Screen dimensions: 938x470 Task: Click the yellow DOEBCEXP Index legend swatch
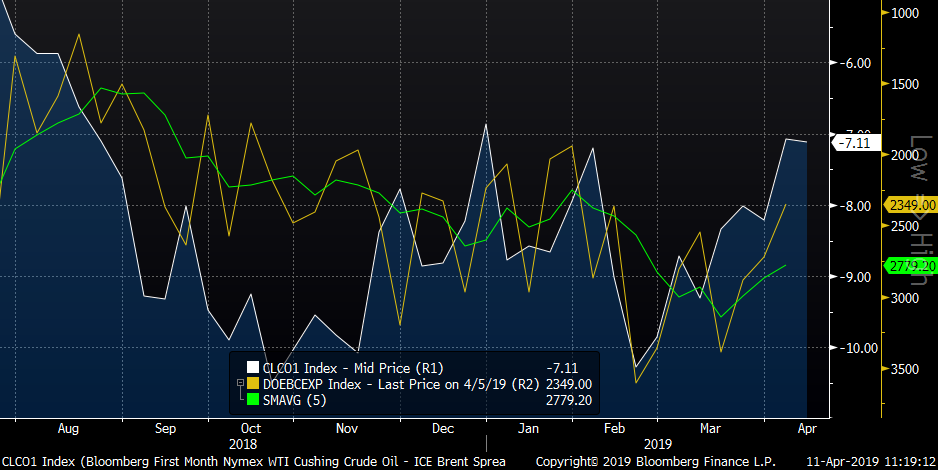click(253, 384)
